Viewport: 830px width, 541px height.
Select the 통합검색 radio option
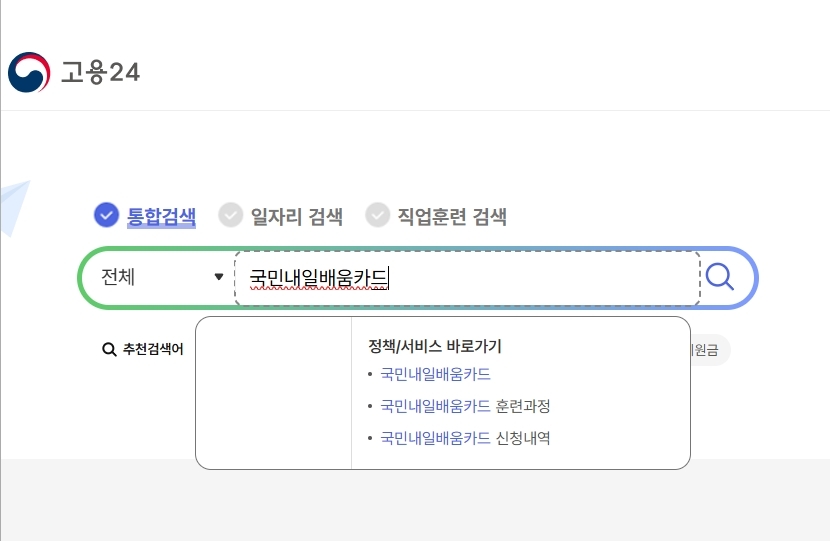click(x=106, y=215)
